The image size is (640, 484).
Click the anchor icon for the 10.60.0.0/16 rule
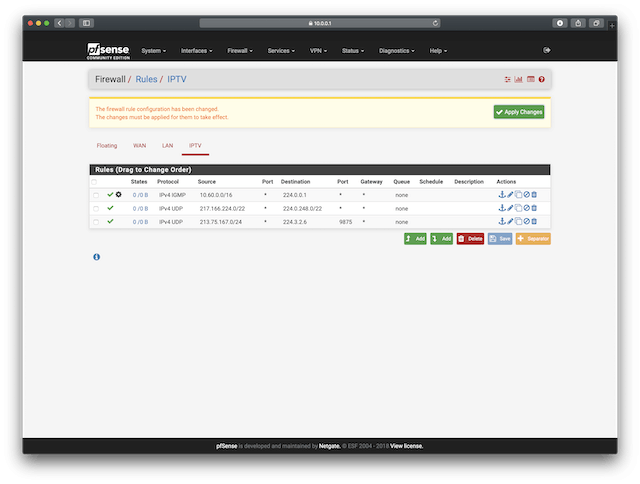tap(502, 195)
